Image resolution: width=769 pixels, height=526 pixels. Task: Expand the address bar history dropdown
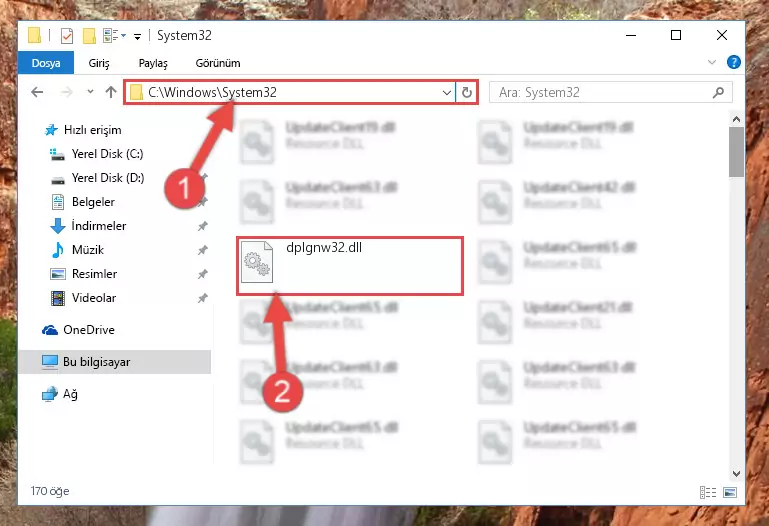[446, 92]
